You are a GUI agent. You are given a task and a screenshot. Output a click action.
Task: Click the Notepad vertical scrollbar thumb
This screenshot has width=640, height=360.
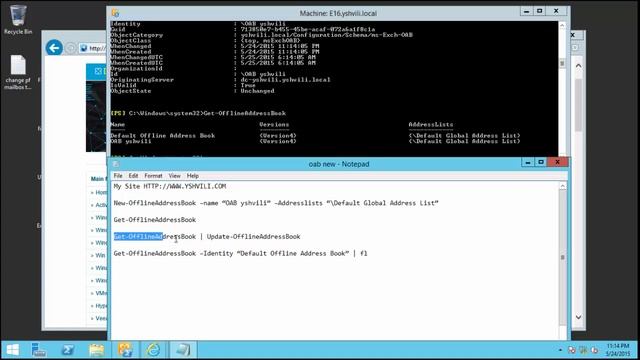pyautogui.click(x=562, y=257)
